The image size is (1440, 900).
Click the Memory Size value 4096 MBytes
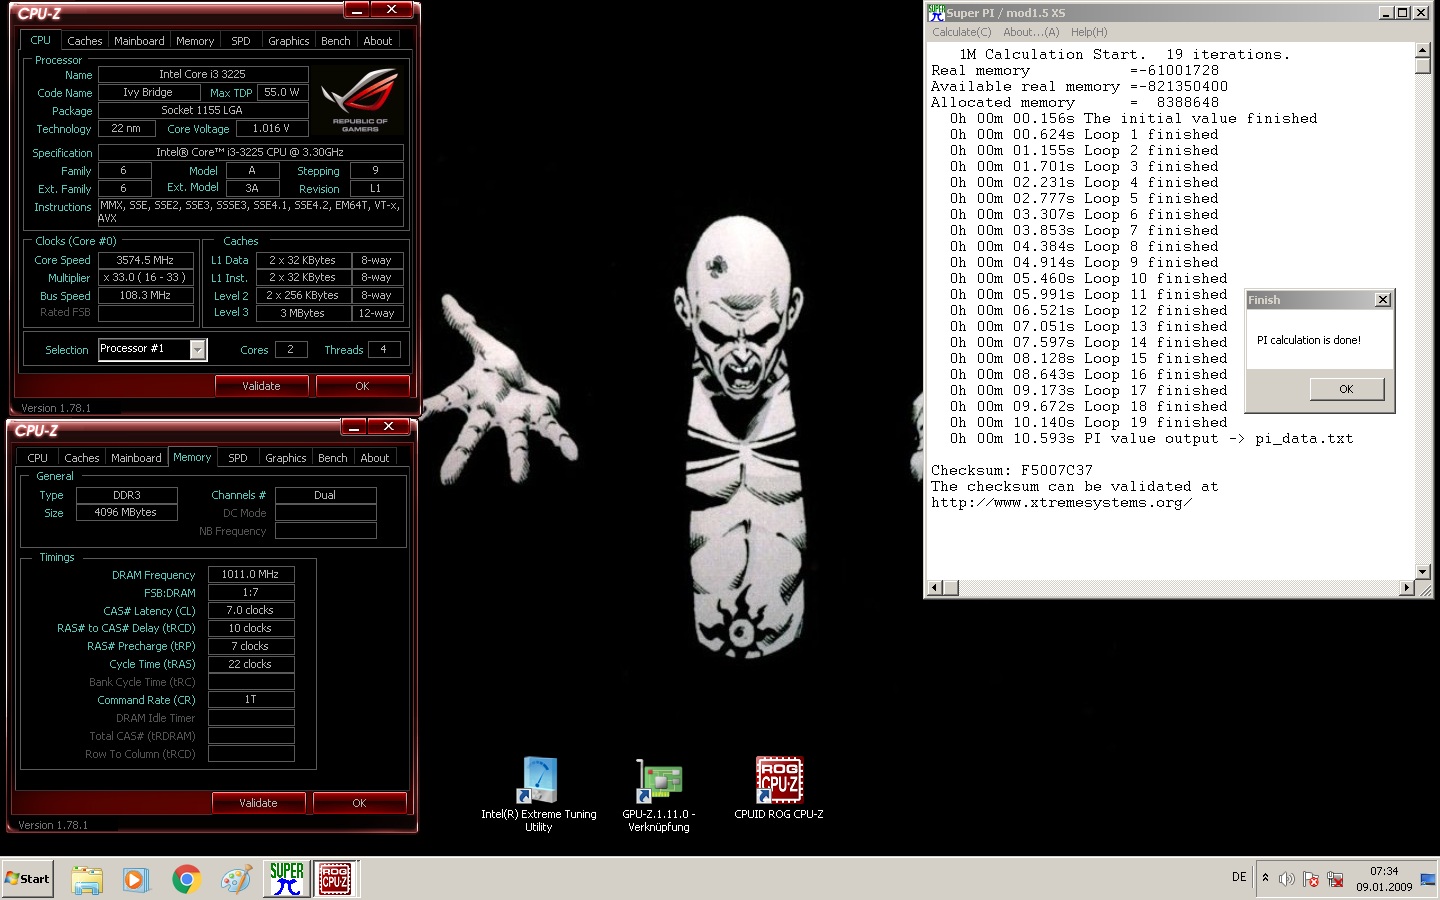[127, 512]
